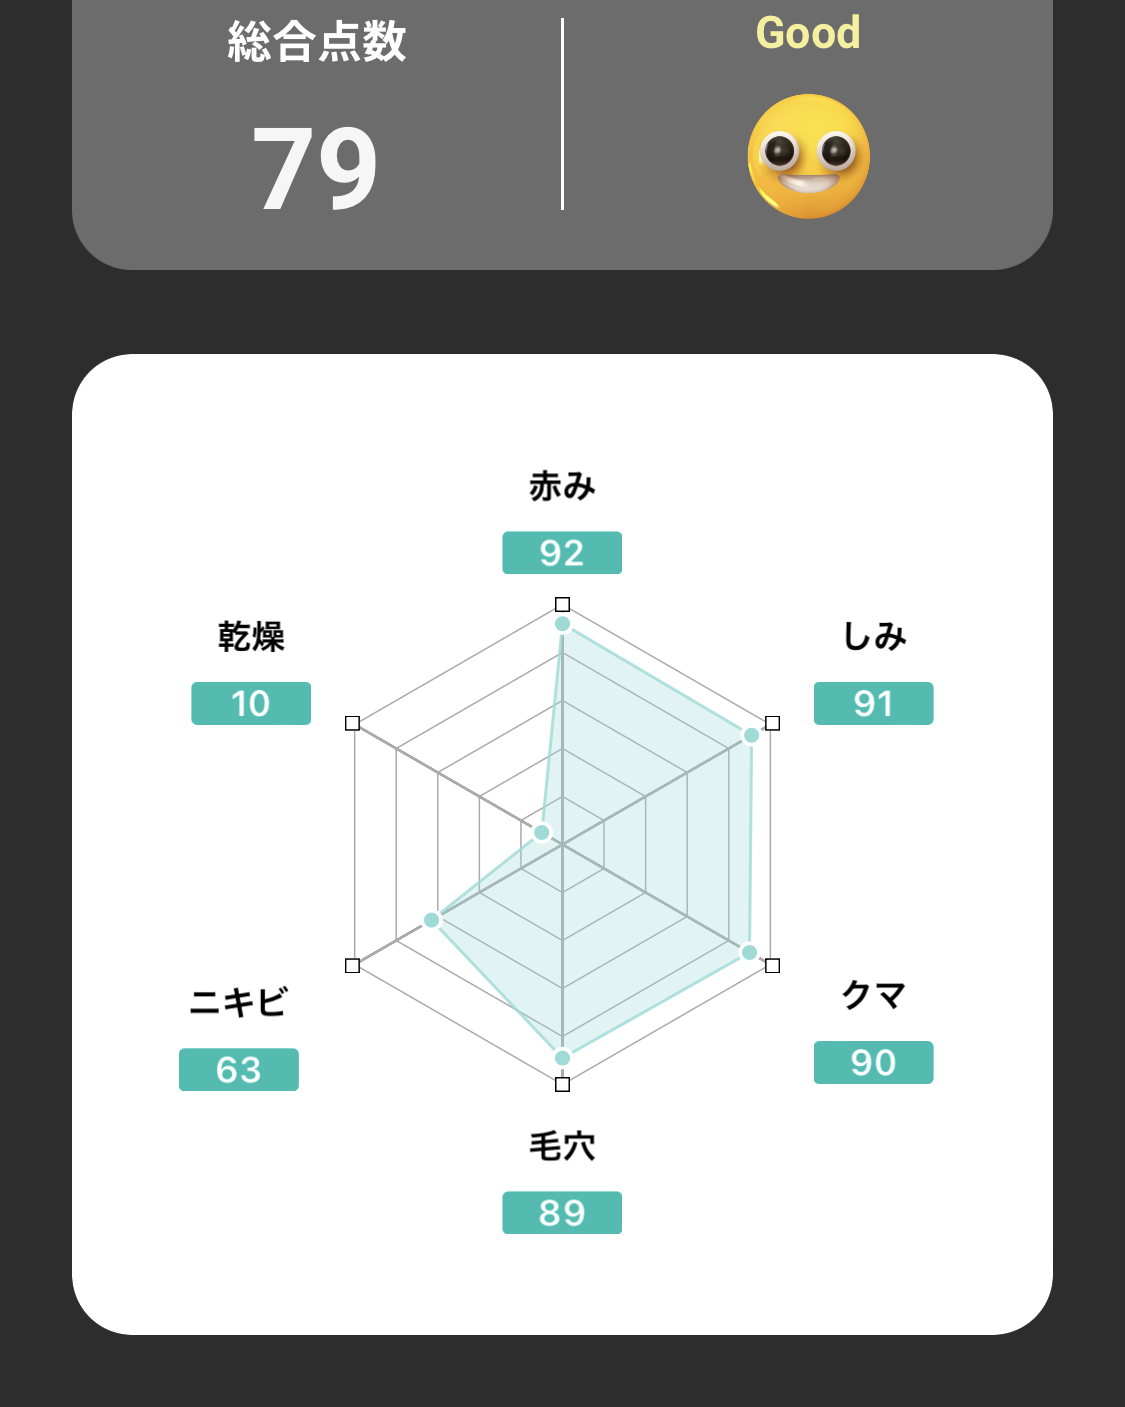This screenshot has height=1407, width=1125.
Task: Select the 毛穴 data point on radar chart
Action: pos(562,1058)
